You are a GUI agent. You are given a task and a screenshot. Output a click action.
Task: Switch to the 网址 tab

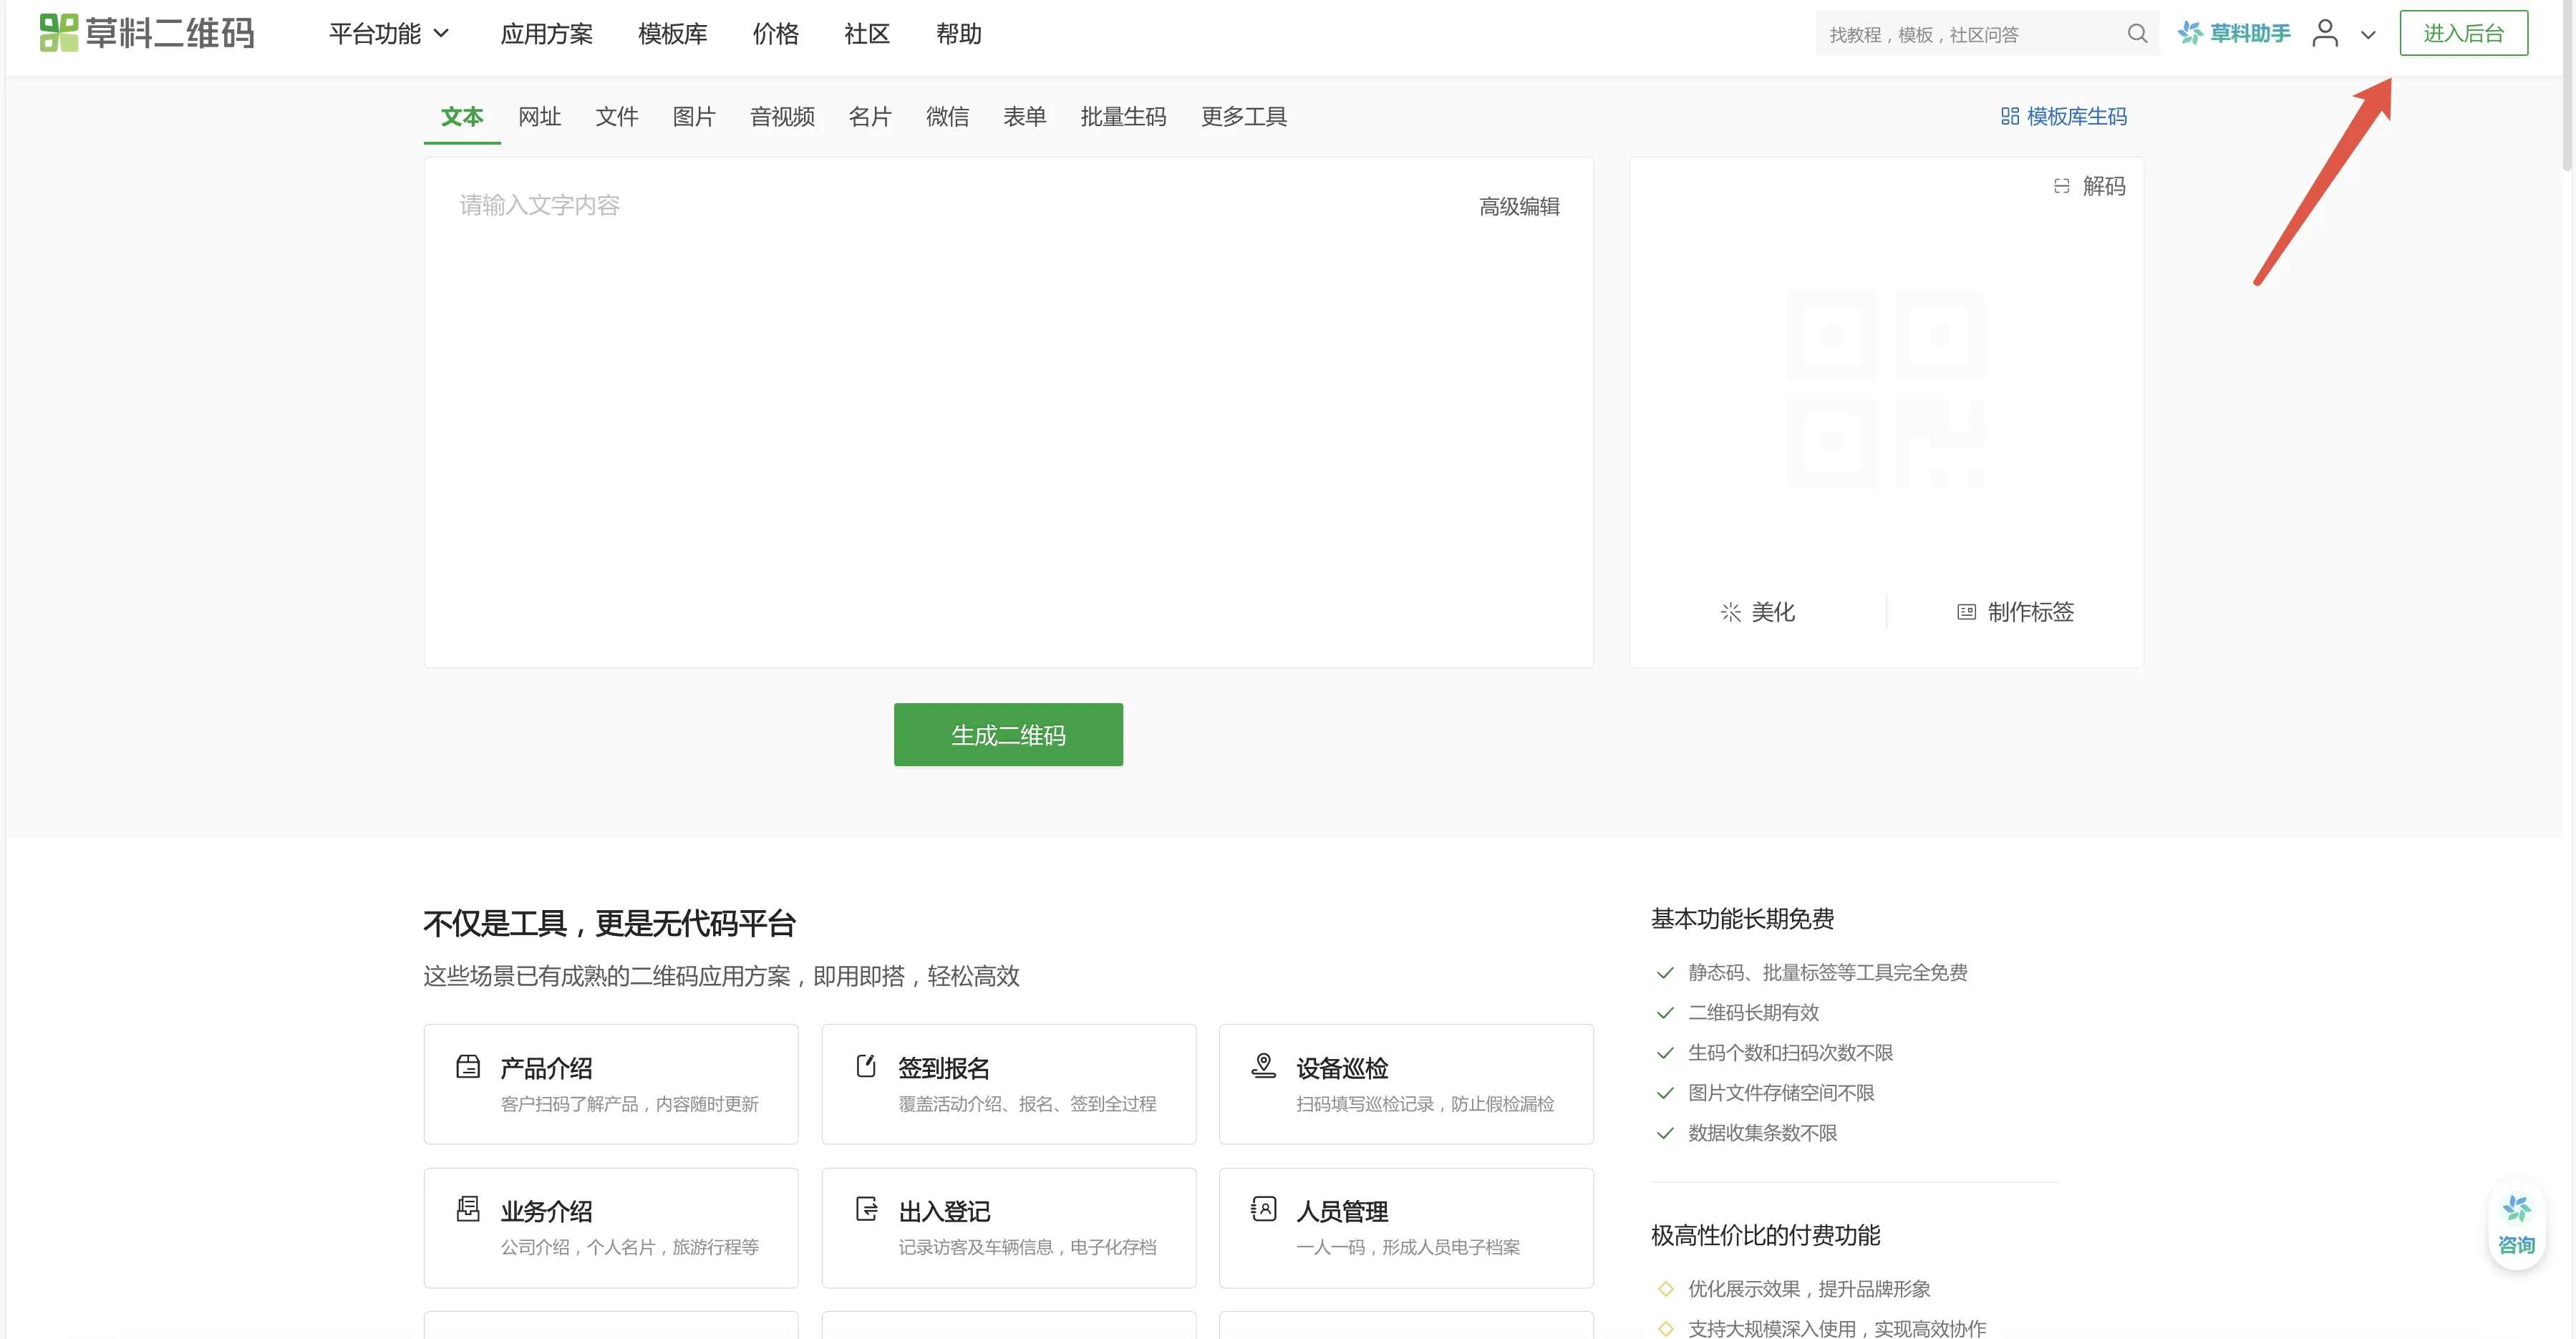(x=539, y=117)
